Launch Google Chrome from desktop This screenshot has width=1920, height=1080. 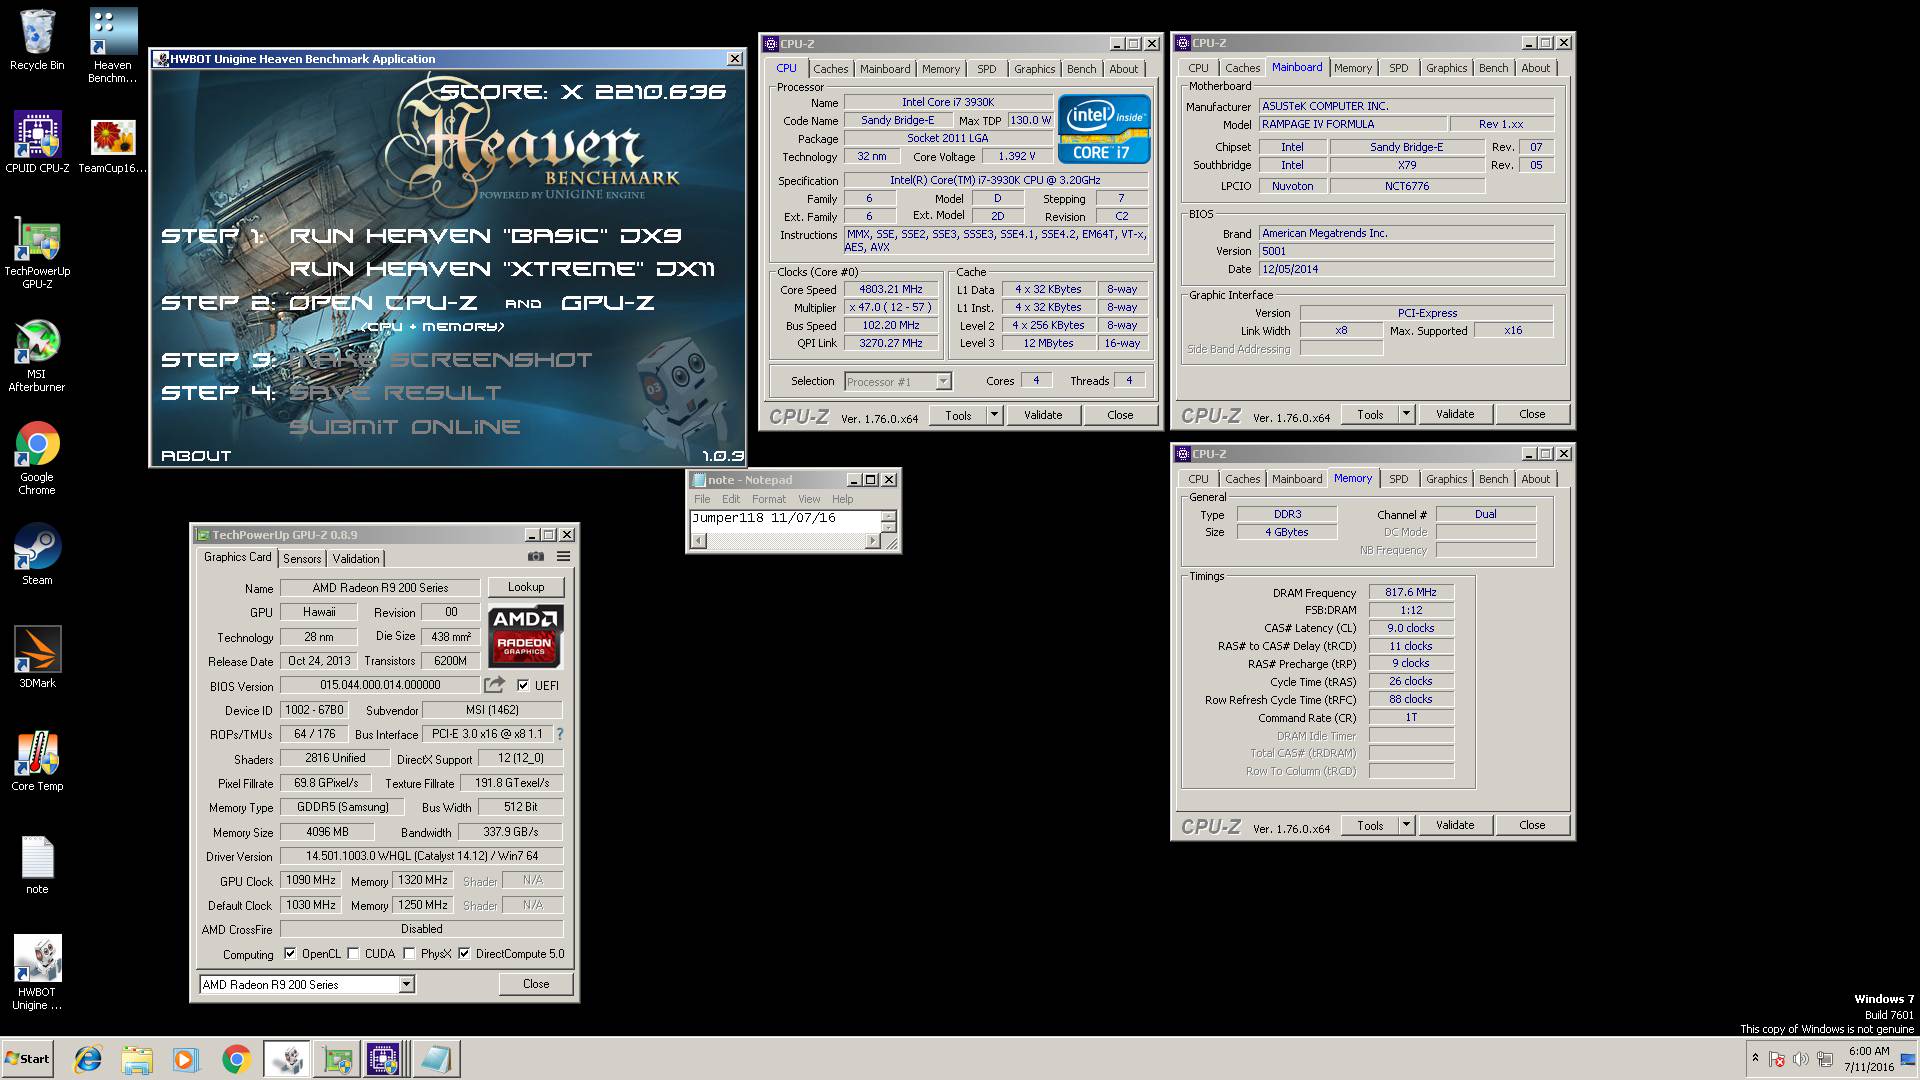[37, 459]
